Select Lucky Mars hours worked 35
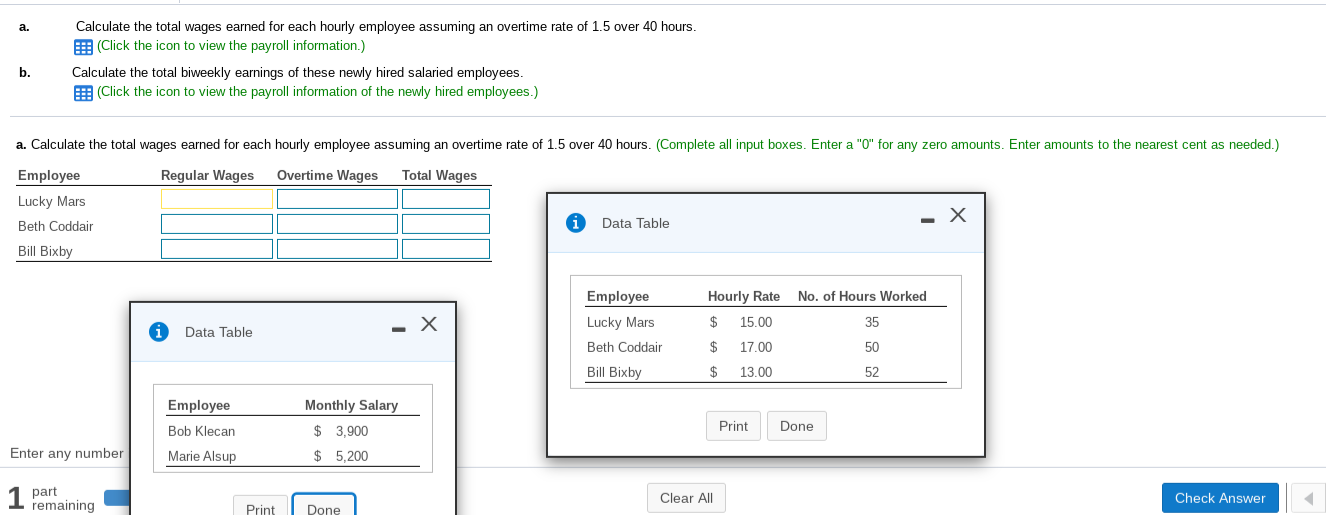The image size is (1326, 515). point(872,322)
